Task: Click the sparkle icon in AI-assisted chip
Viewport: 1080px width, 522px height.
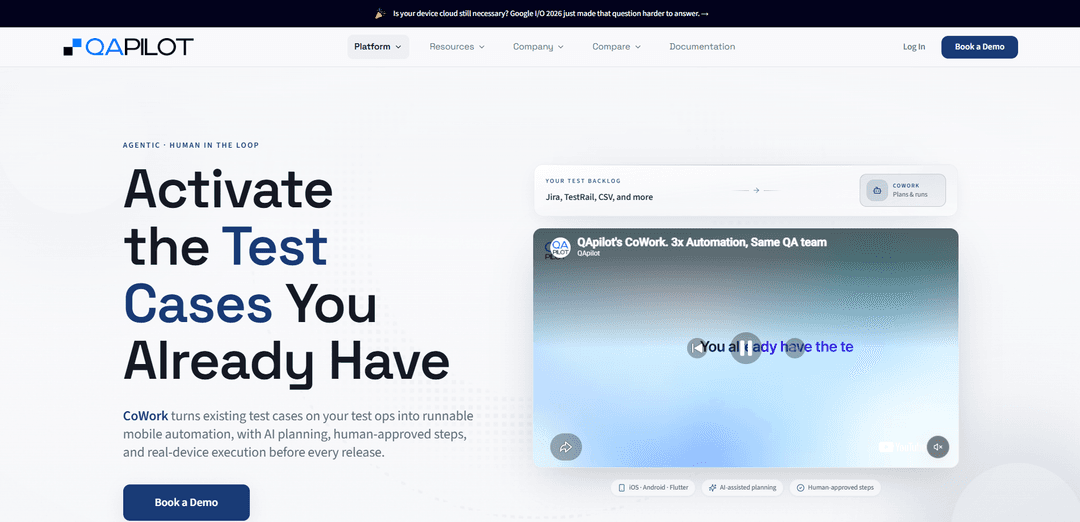Action: click(x=713, y=488)
